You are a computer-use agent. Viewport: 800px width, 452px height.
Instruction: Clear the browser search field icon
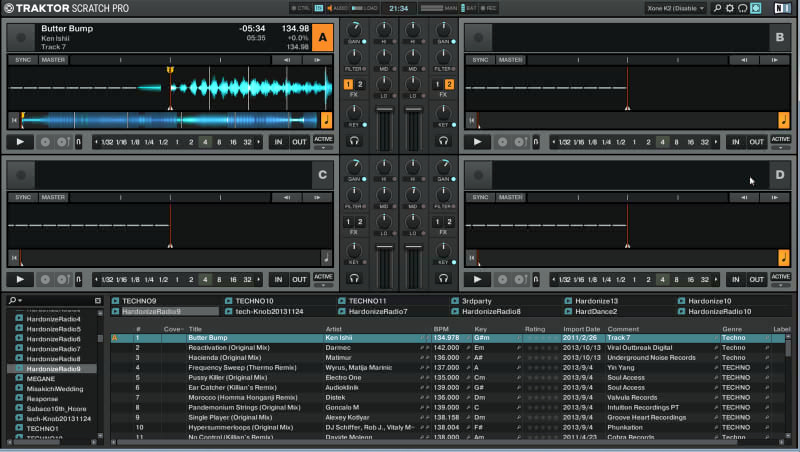click(97, 301)
